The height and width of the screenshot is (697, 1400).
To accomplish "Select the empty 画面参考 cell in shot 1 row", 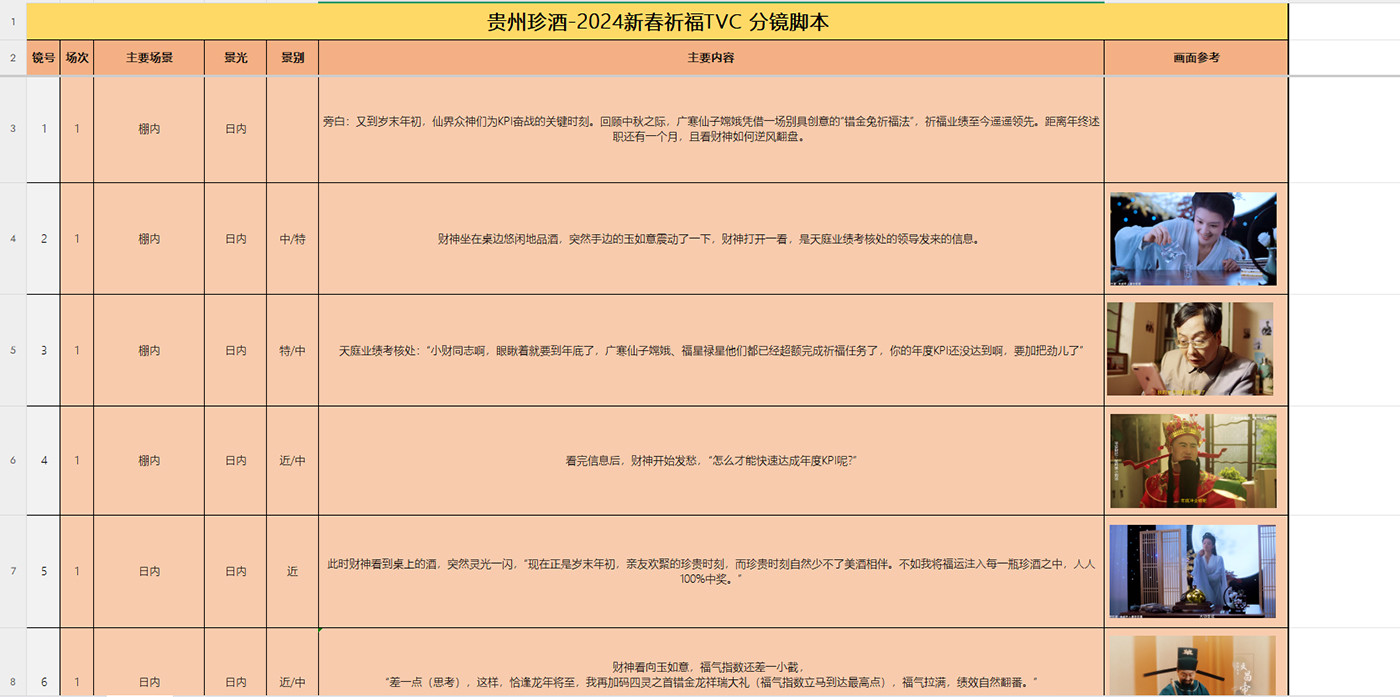I will pyautogui.click(x=1196, y=129).
